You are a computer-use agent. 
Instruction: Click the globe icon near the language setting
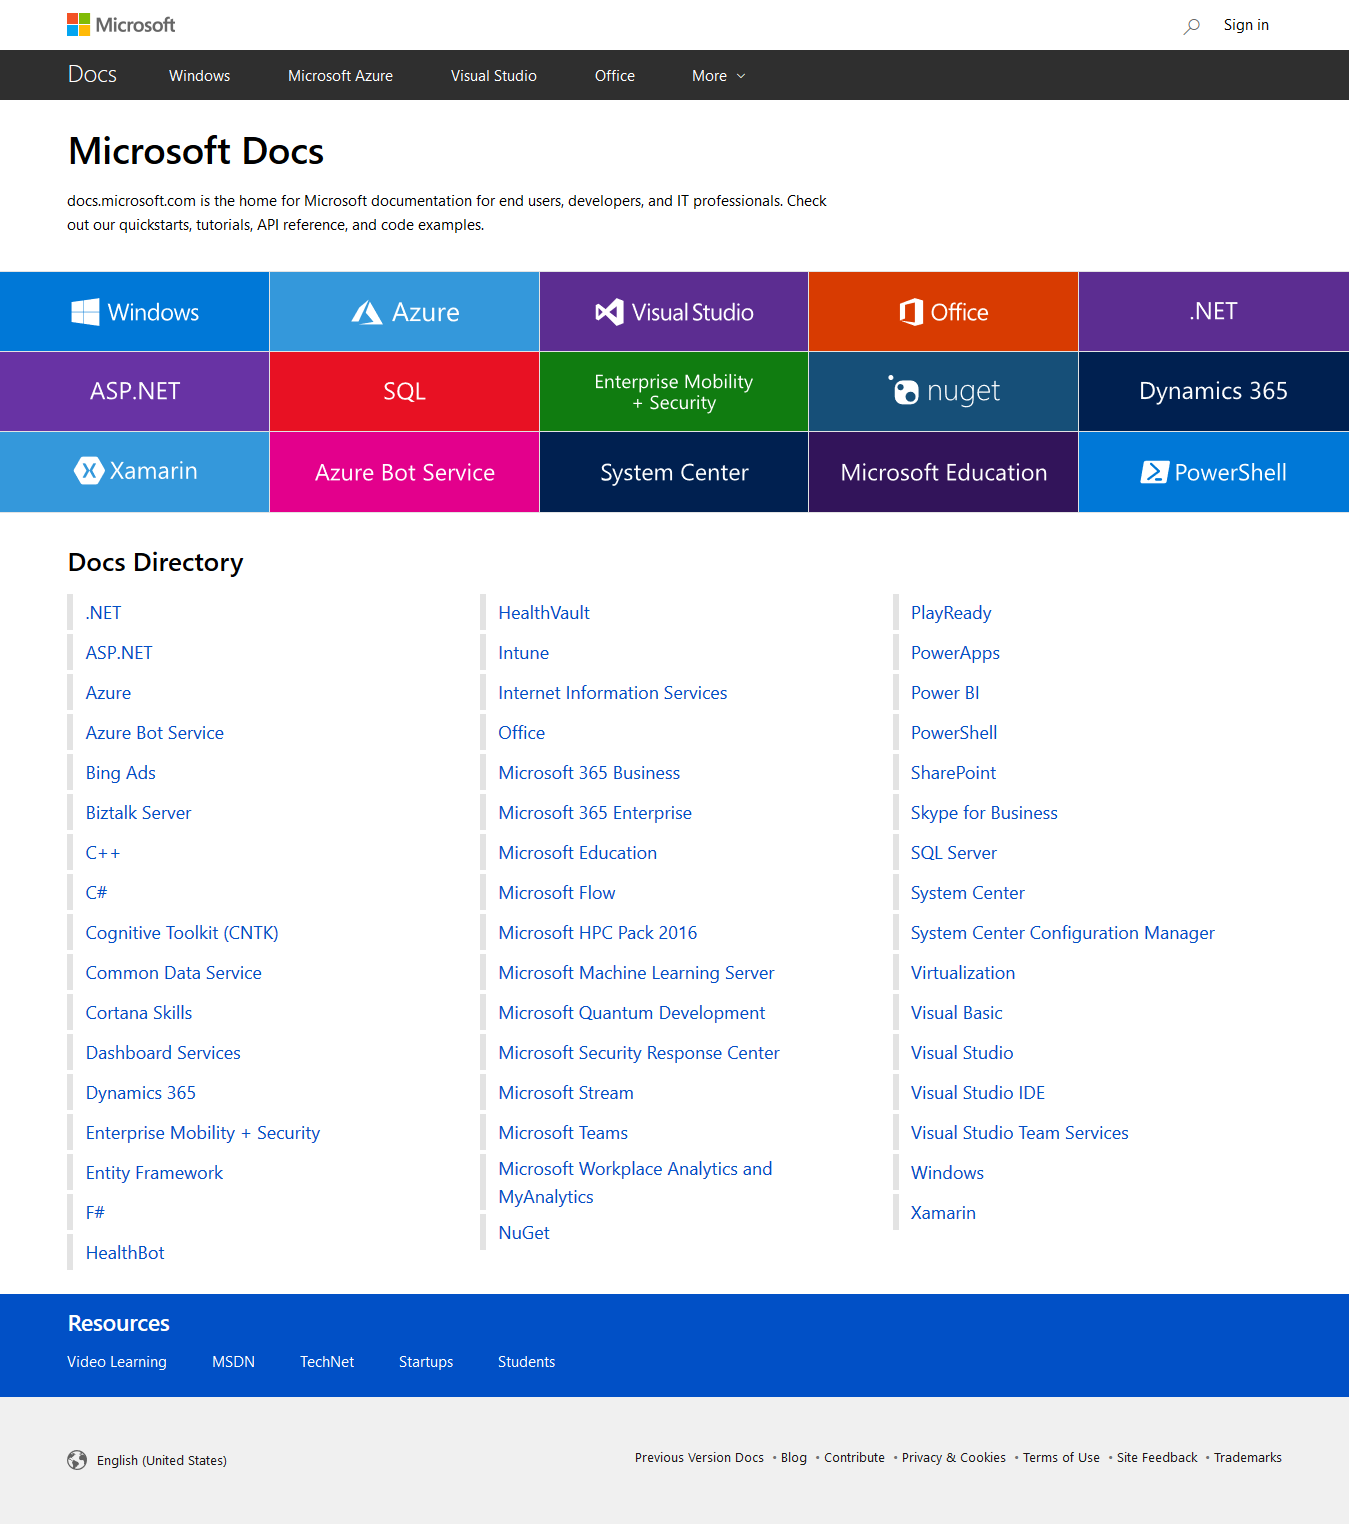pyautogui.click(x=78, y=1460)
